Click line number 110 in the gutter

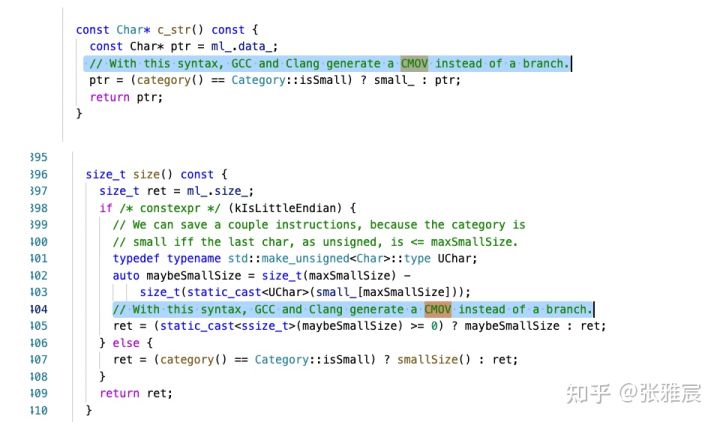(38, 410)
